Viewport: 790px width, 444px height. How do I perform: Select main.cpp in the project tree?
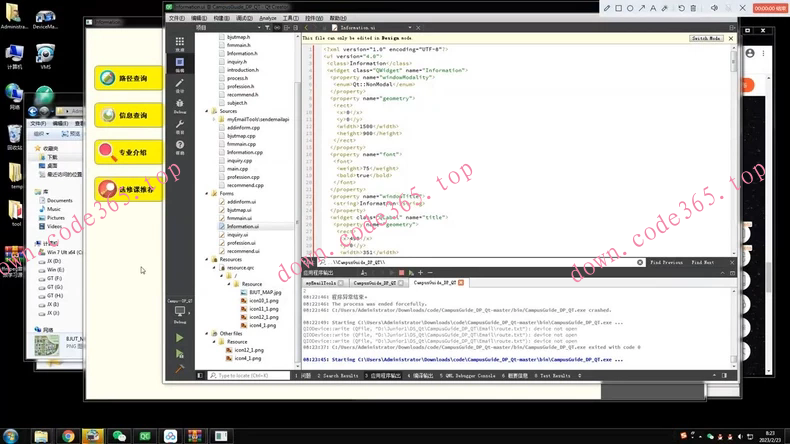[x=237, y=169]
